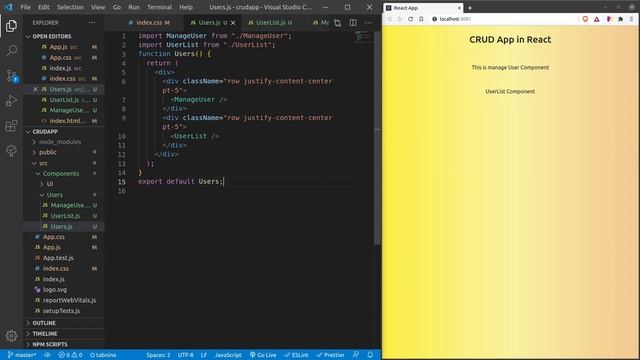Switch to the UserList.js editor tab

(270, 23)
